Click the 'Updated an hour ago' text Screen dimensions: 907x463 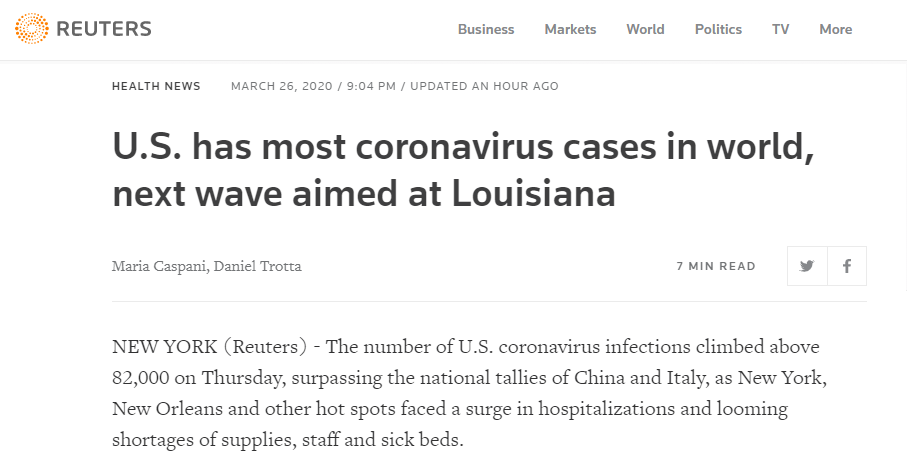coord(484,86)
